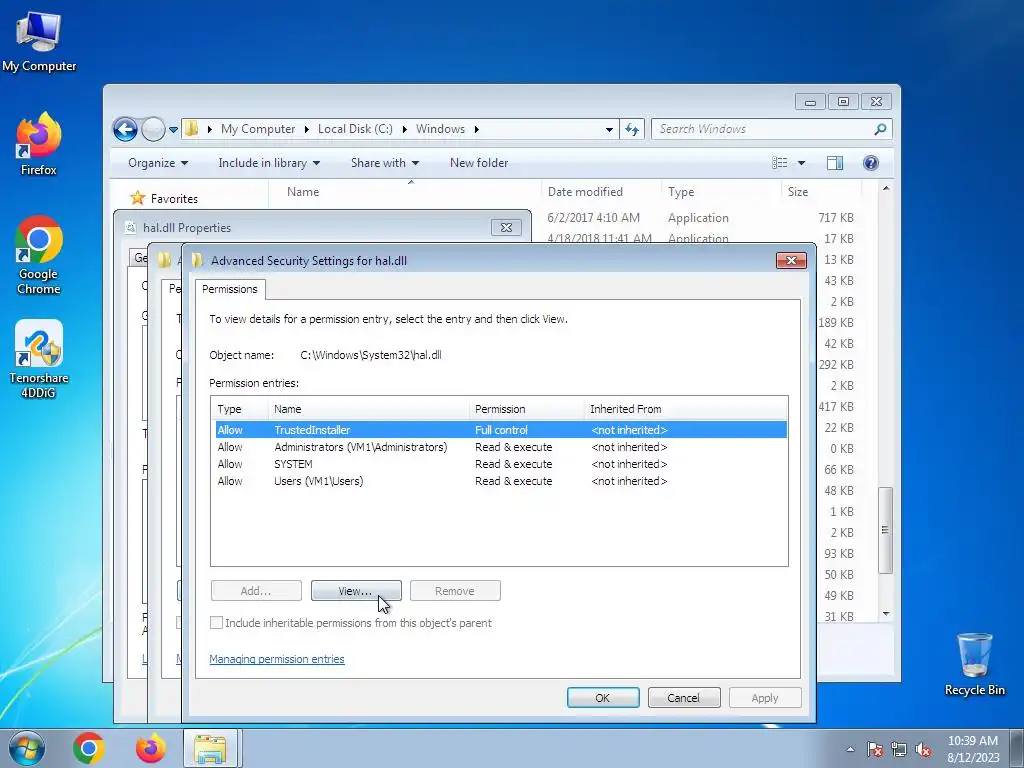Toggle Include inheritable permissions checkbox

click(x=216, y=623)
